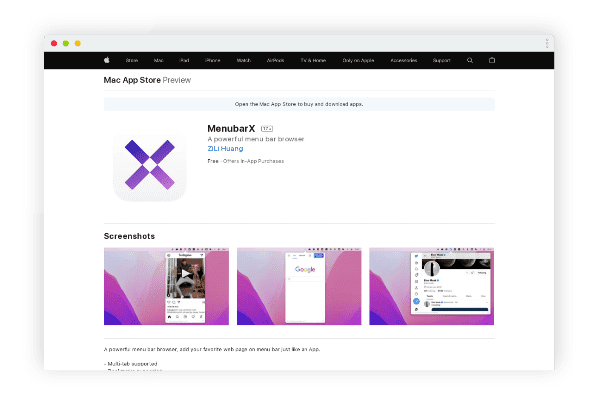Open the search magnifier icon
This screenshot has width=600, height=400.
(x=470, y=60)
